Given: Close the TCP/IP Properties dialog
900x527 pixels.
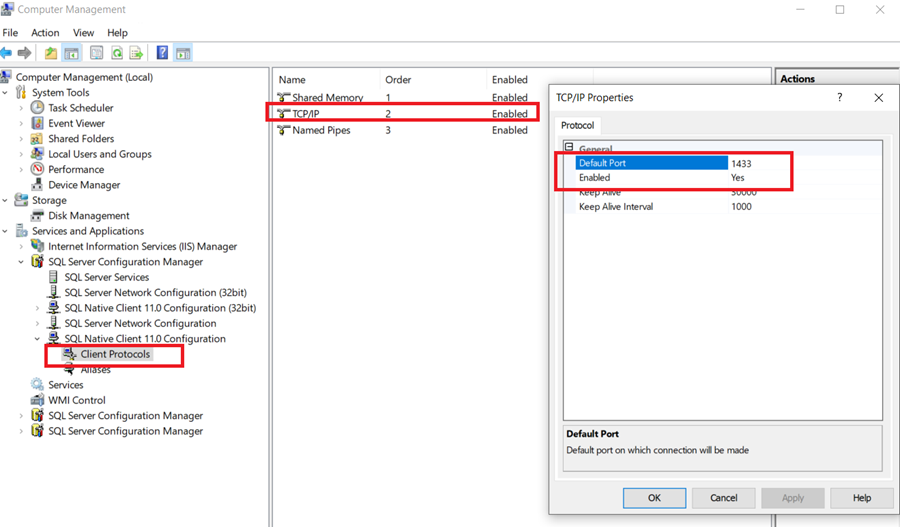Looking at the screenshot, I should tap(879, 98).
